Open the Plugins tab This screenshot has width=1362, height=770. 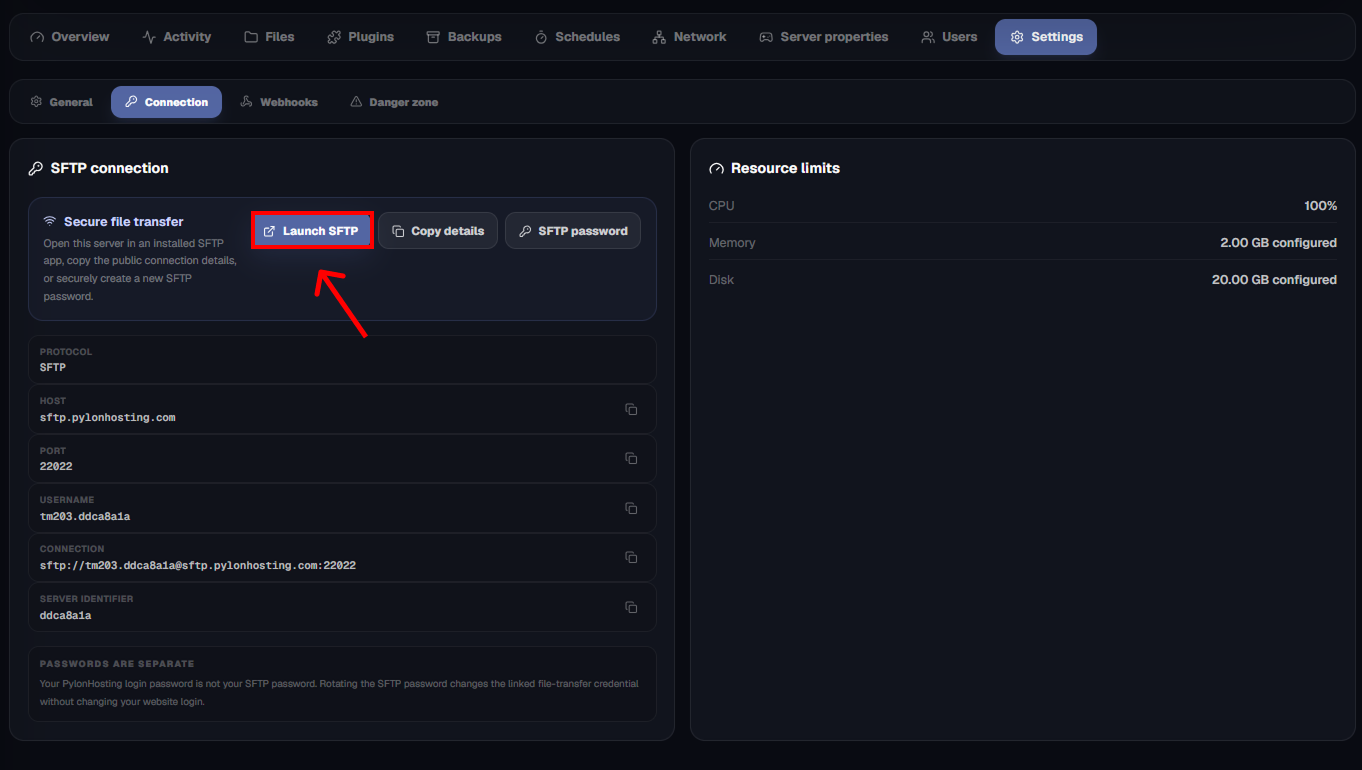coord(360,37)
